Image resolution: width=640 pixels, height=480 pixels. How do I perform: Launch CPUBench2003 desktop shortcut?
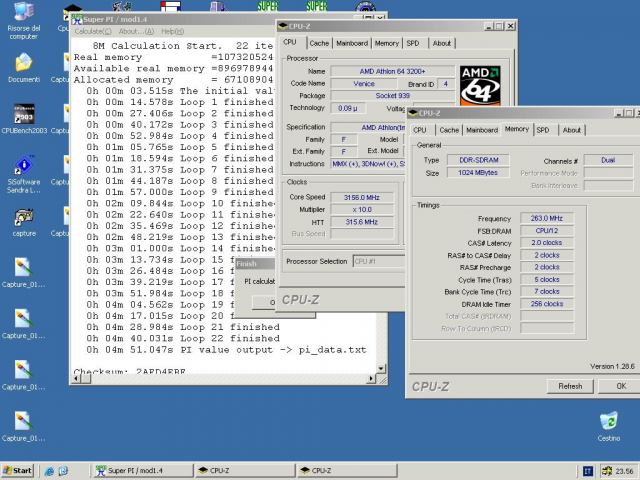pos(24,118)
